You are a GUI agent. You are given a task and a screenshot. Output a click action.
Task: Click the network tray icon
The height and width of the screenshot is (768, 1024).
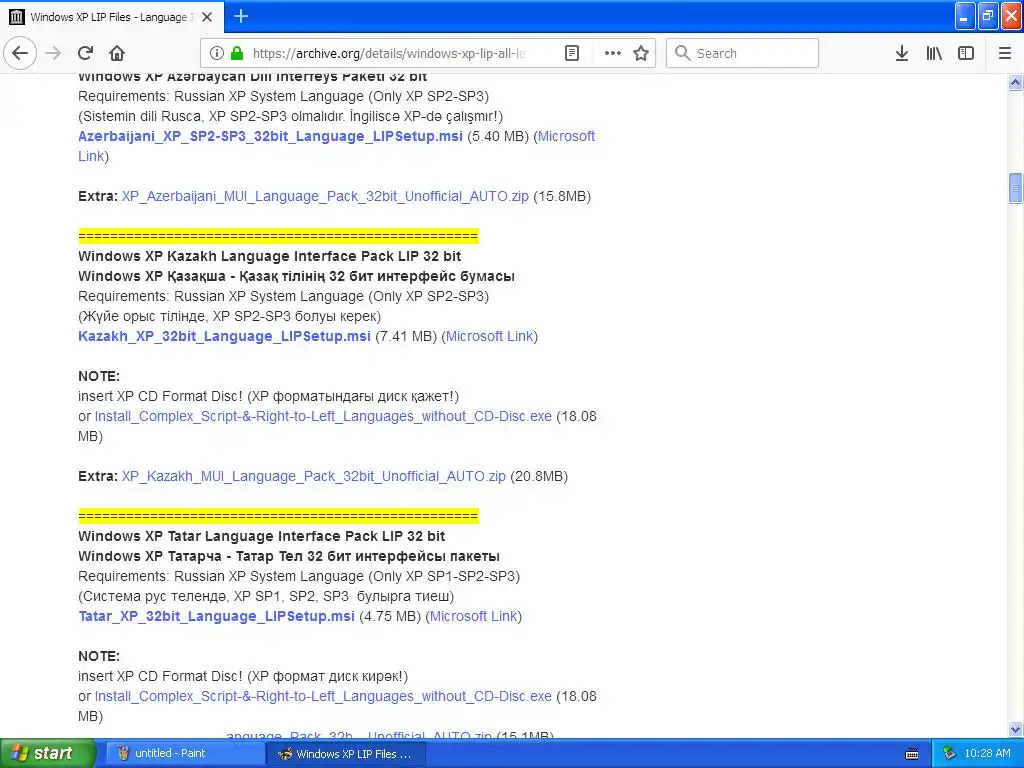[x=949, y=754]
